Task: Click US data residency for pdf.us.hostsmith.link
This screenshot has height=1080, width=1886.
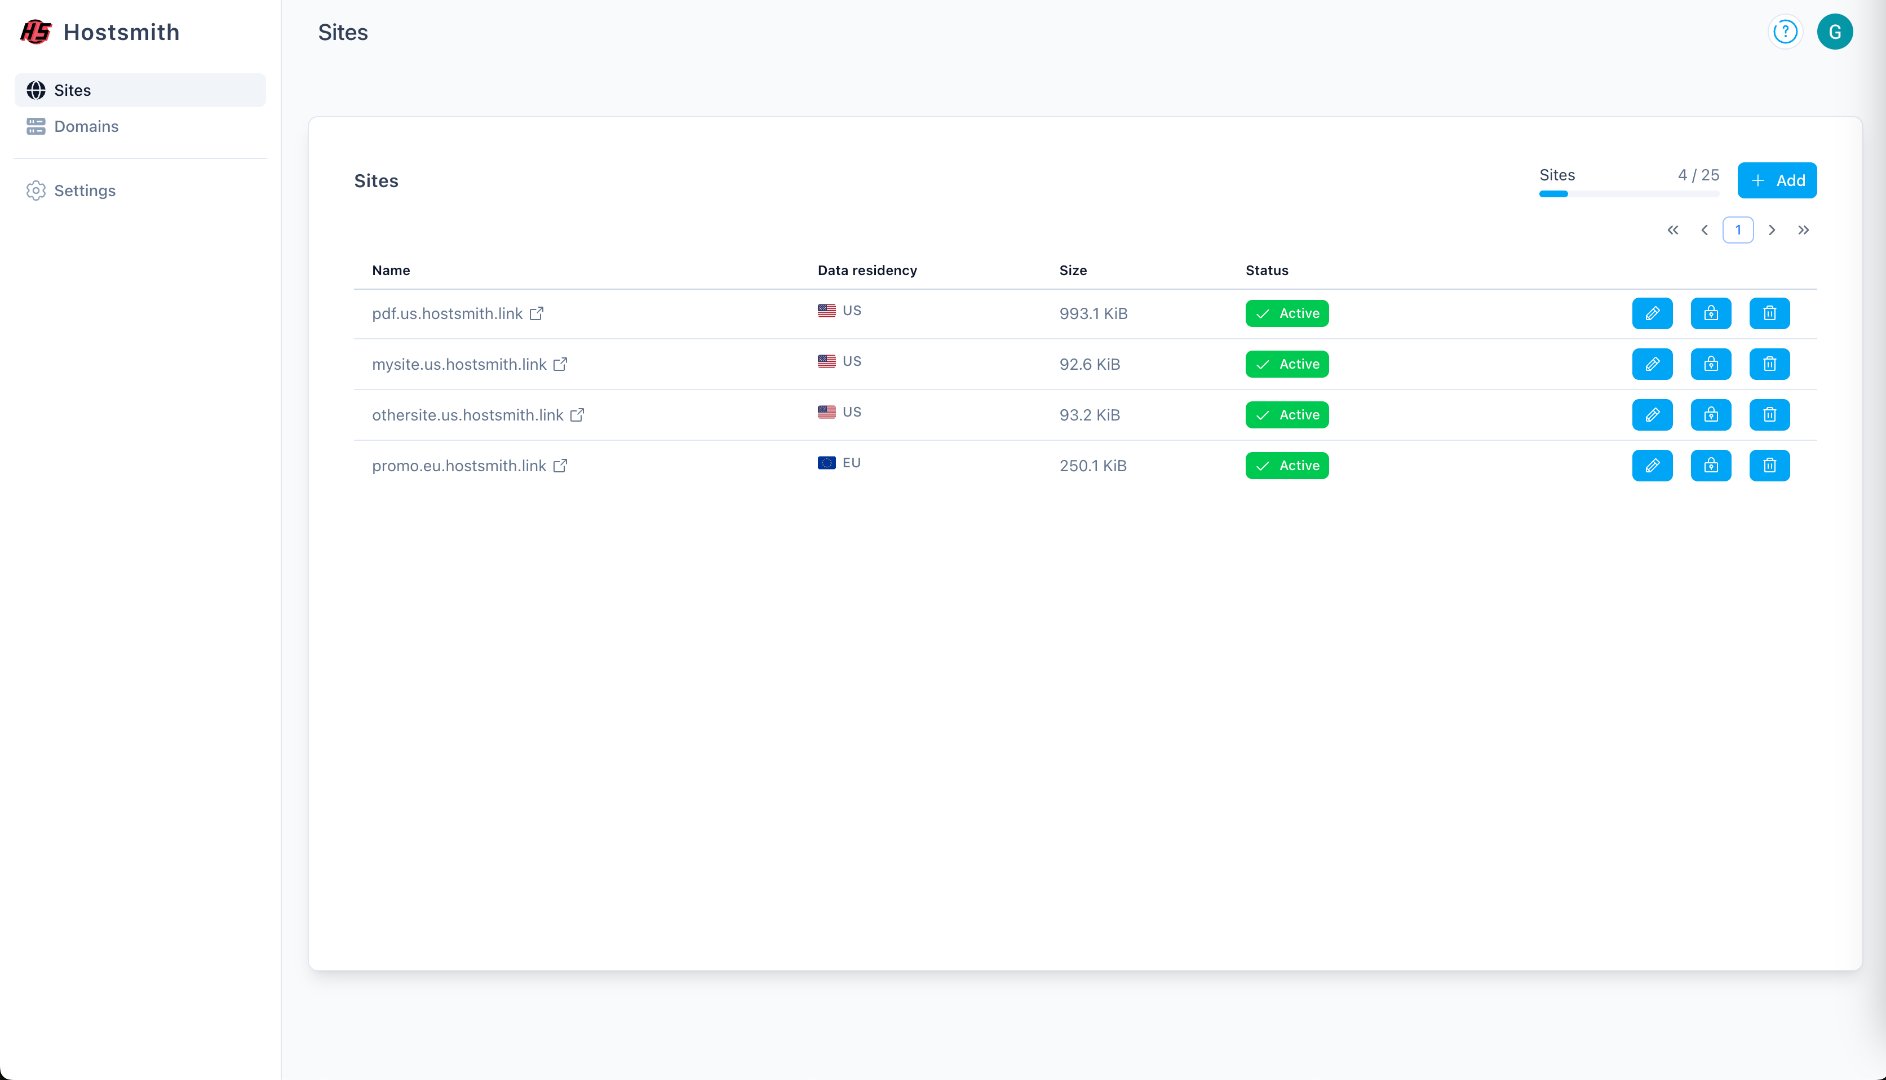Action: pyautogui.click(x=839, y=311)
